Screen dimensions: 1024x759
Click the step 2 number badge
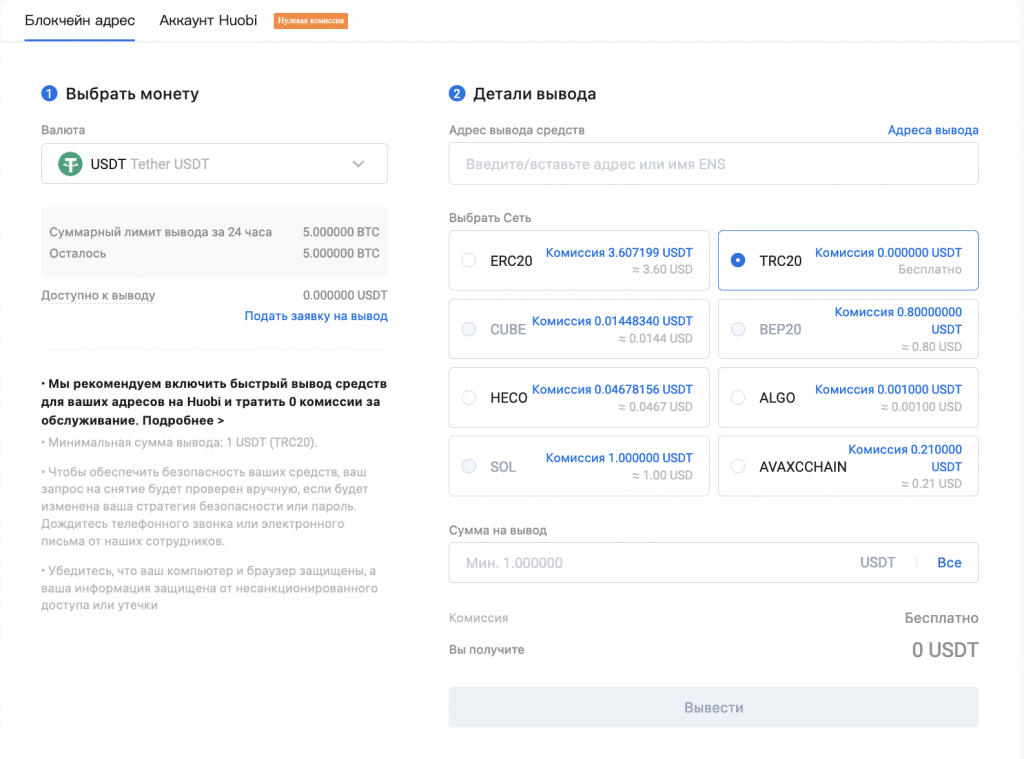[x=457, y=94]
